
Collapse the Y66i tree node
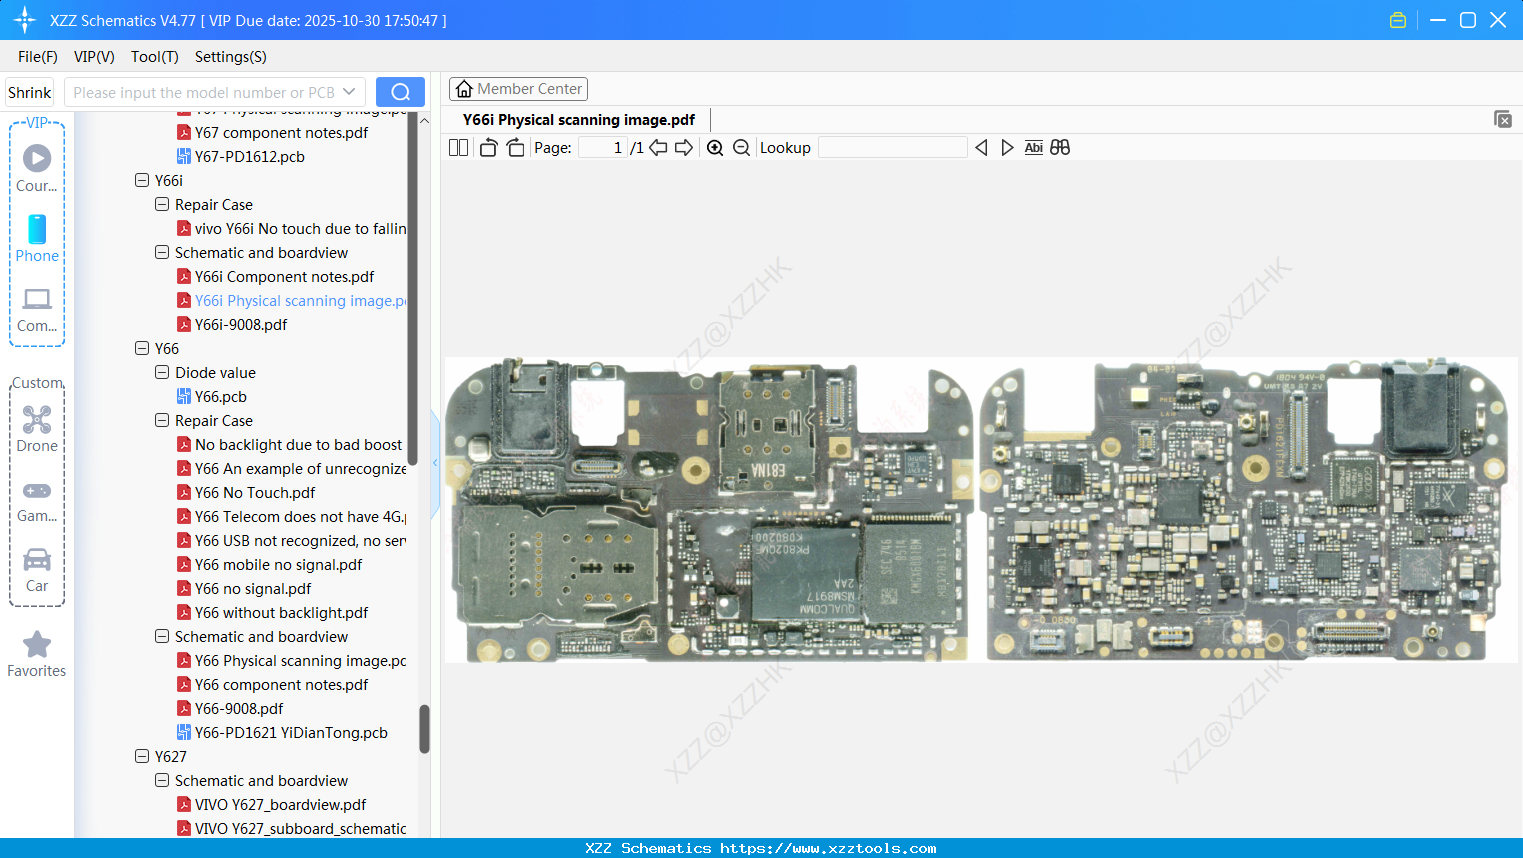(x=142, y=180)
